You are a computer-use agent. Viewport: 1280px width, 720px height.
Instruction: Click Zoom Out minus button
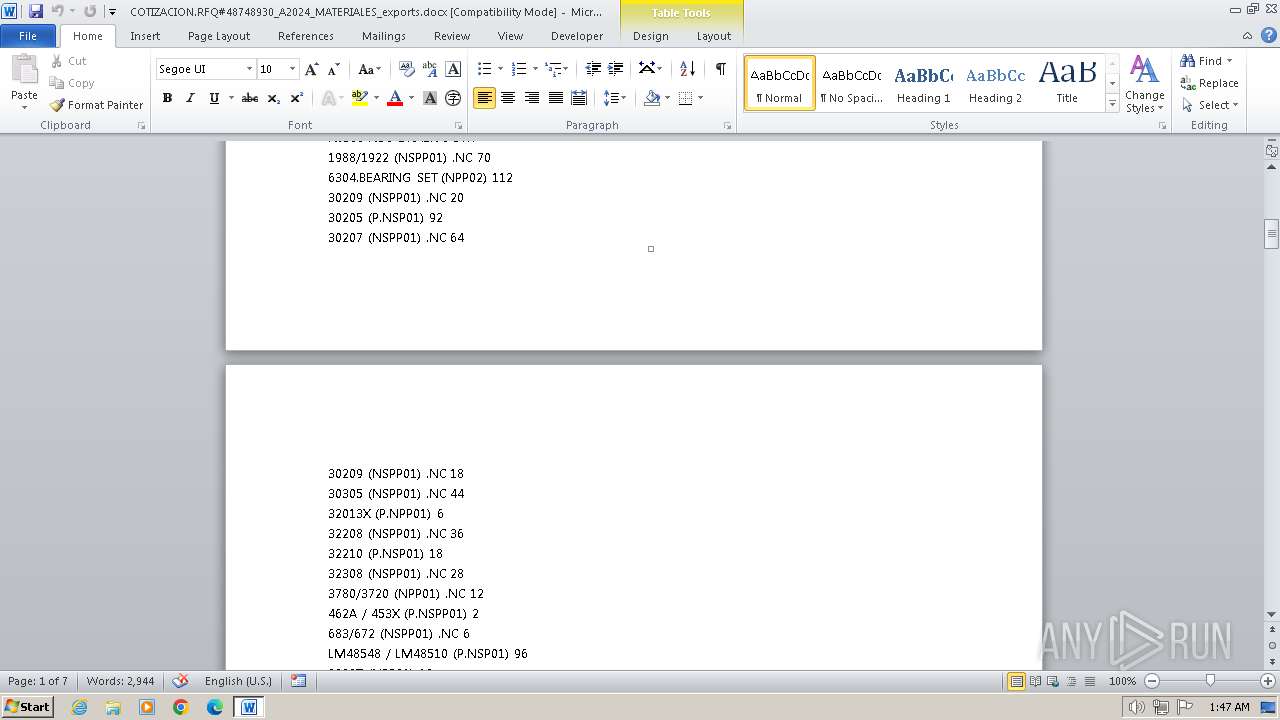(1152, 681)
